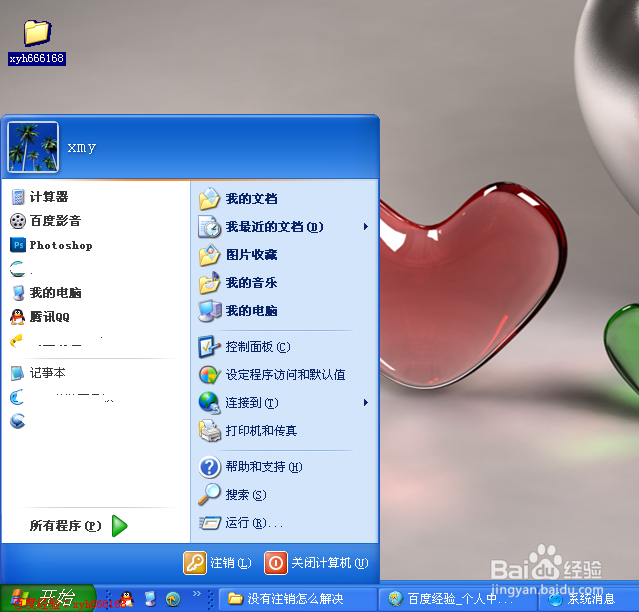Click 我最近的文档(D) menu item
Screen dimensions: 639x612
284,227
